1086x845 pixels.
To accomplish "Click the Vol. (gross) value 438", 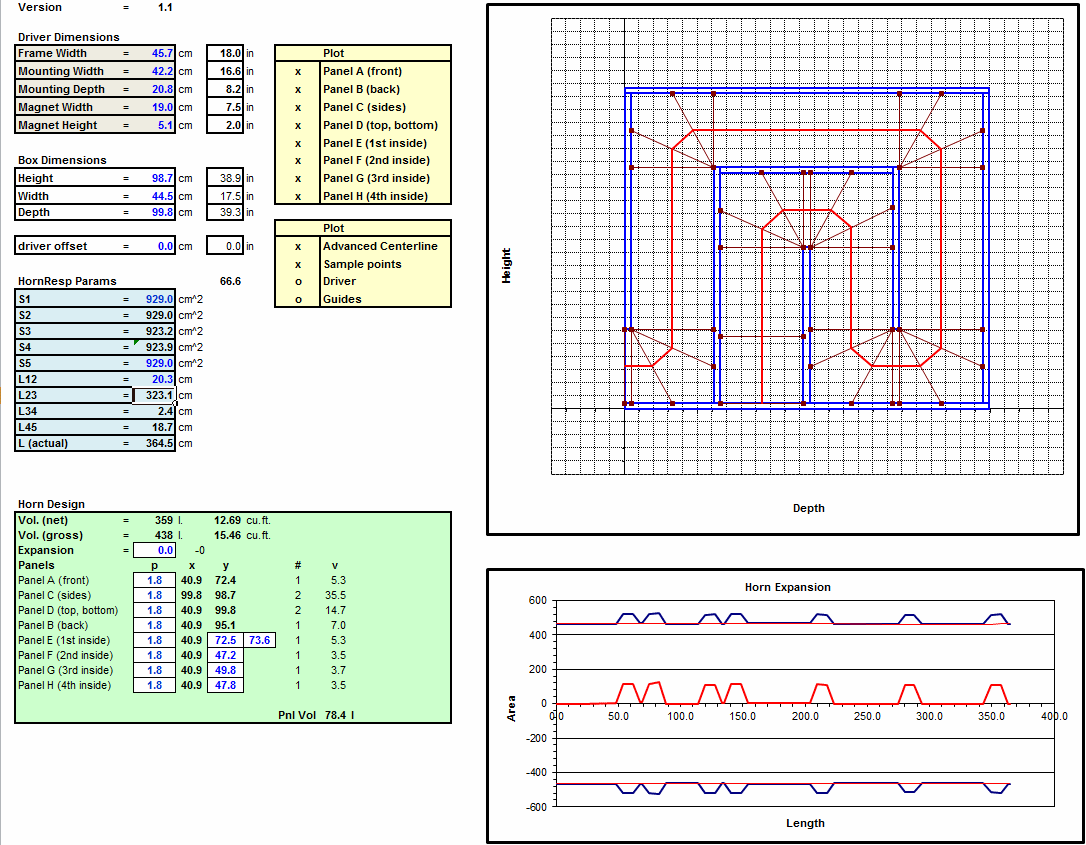I will click(163, 535).
